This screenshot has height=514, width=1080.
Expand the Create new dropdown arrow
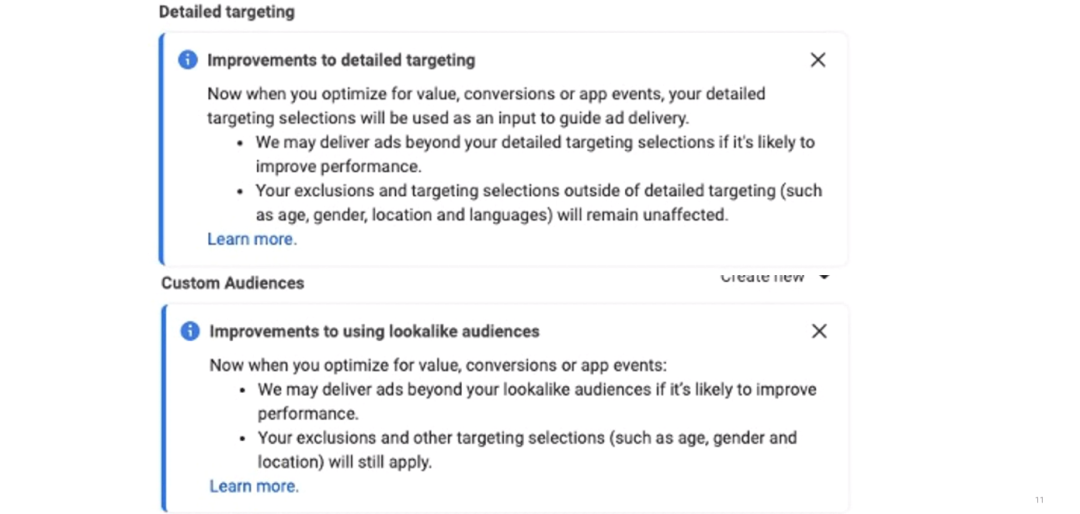[x=824, y=277]
